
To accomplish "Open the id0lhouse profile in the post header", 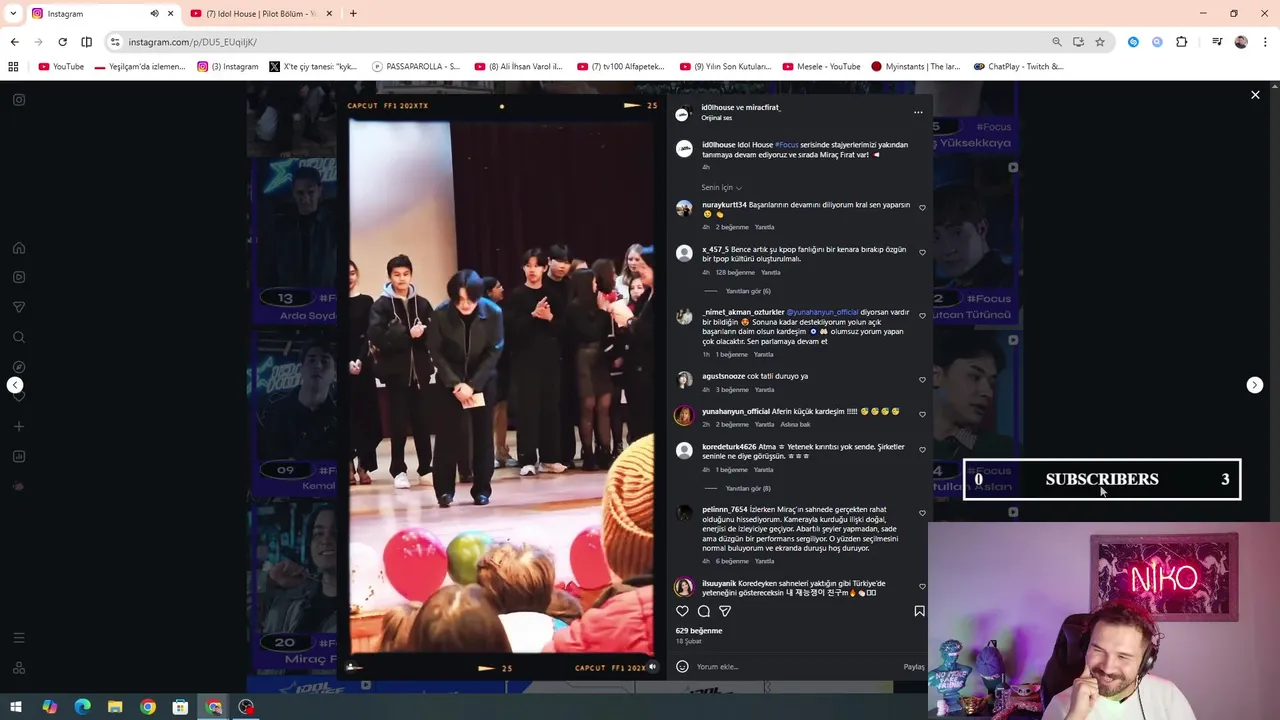I will click(x=717, y=107).
